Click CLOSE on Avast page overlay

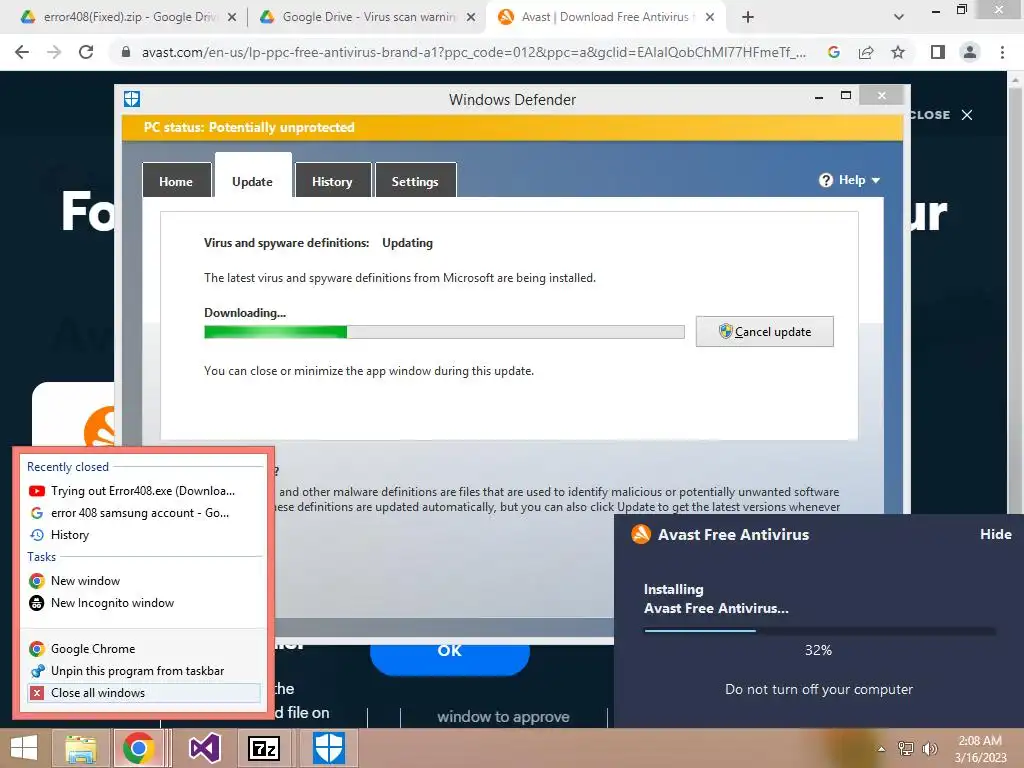point(940,115)
